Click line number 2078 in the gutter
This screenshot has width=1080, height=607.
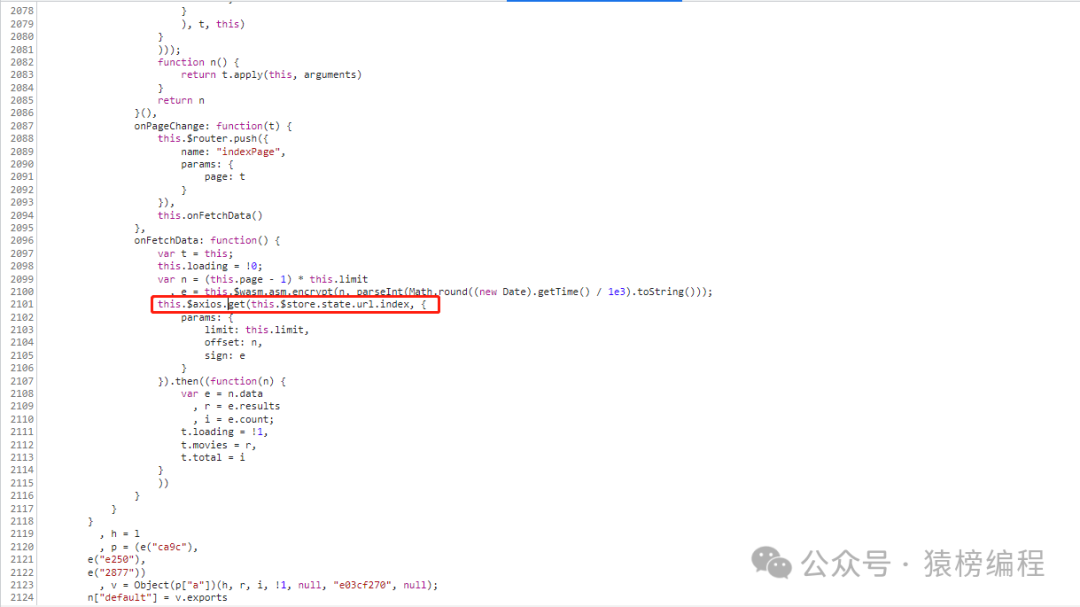[x=22, y=11]
